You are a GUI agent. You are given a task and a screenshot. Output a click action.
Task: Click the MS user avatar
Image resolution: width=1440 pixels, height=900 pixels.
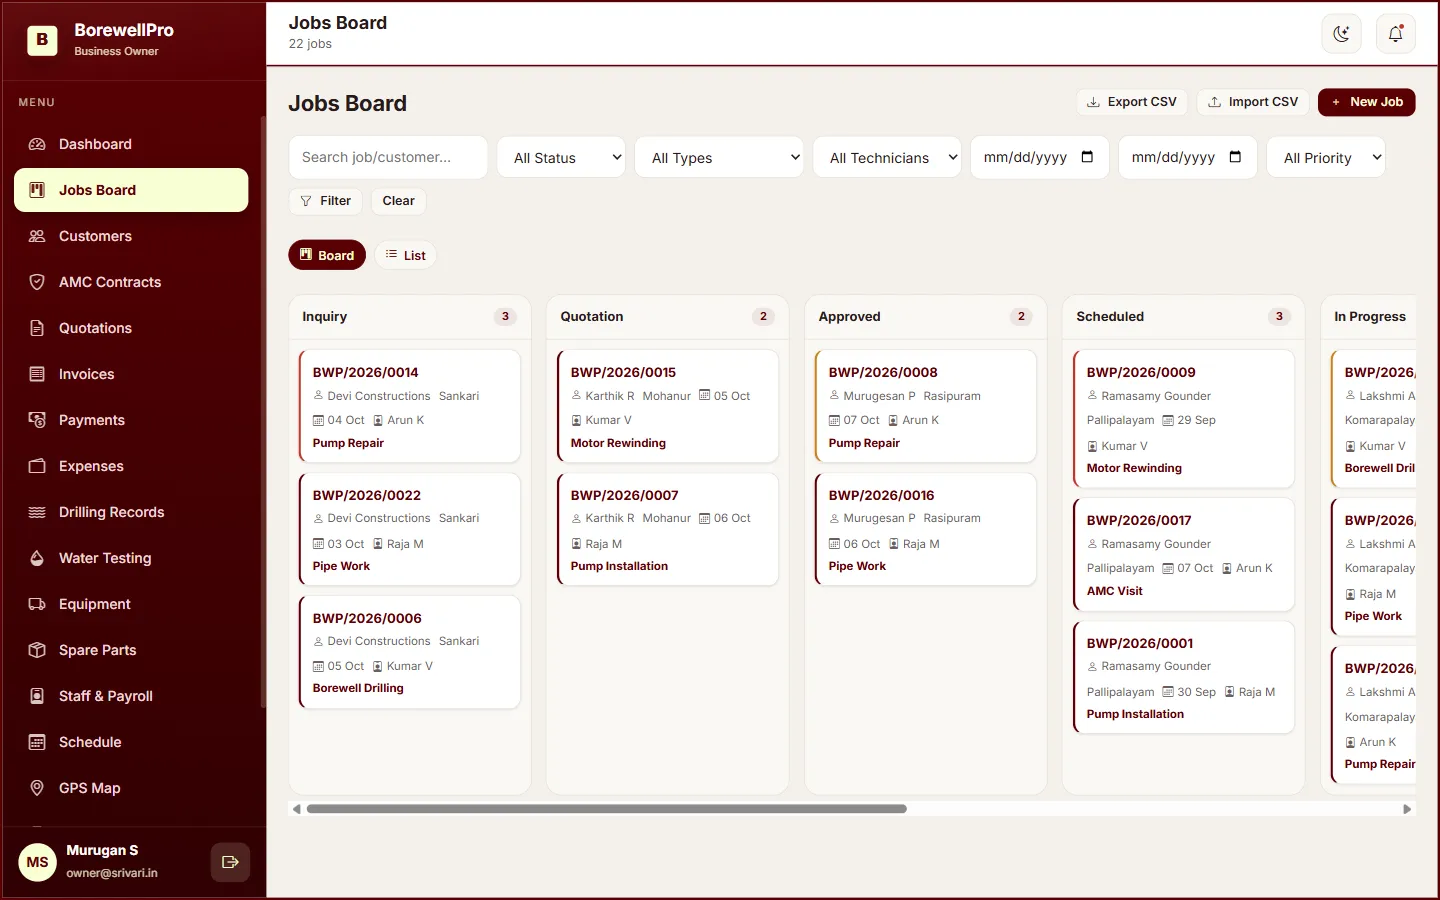(38, 862)
